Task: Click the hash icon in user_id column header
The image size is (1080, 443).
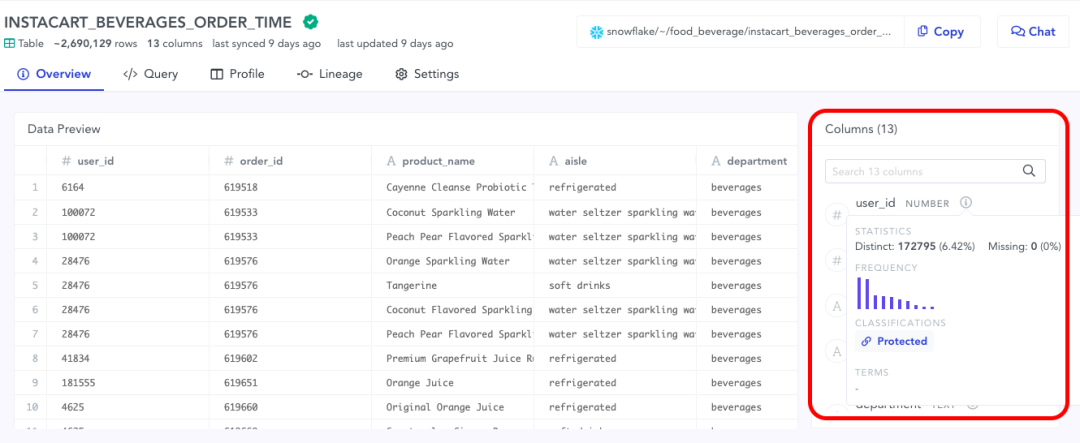Action: (x=66, y=161)
